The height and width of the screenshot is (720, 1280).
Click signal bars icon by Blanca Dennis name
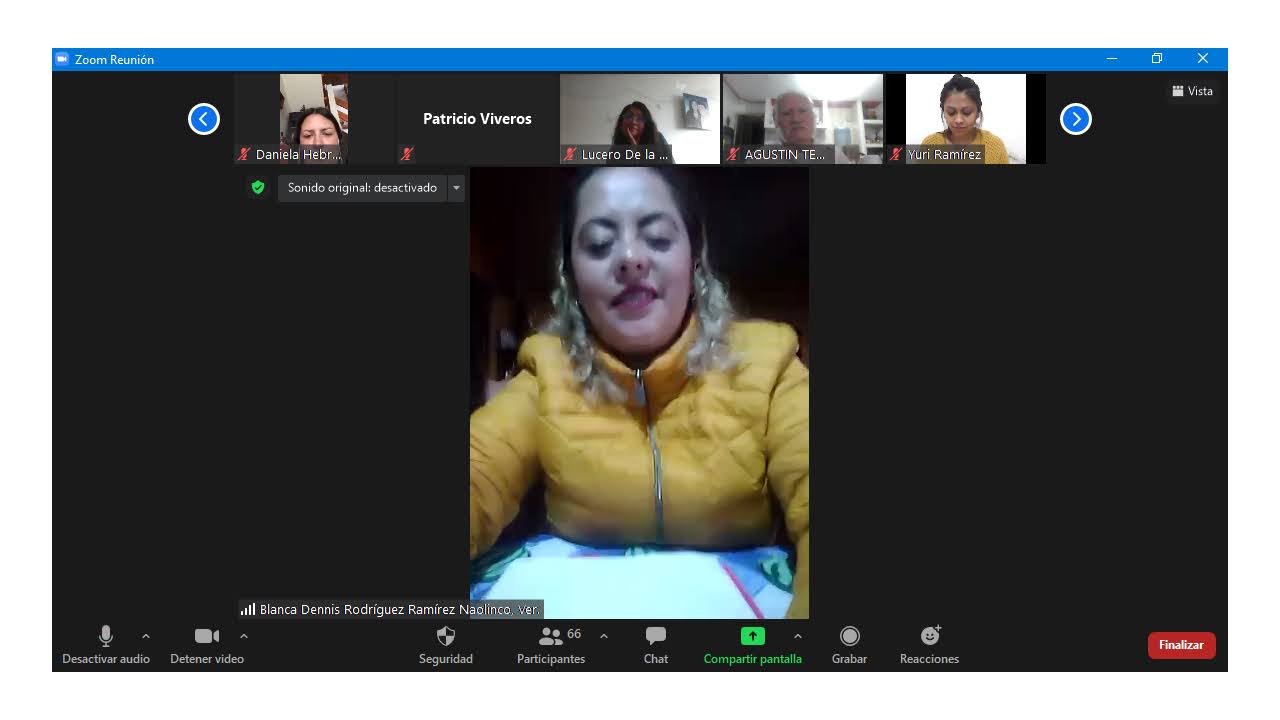(248, 609)
